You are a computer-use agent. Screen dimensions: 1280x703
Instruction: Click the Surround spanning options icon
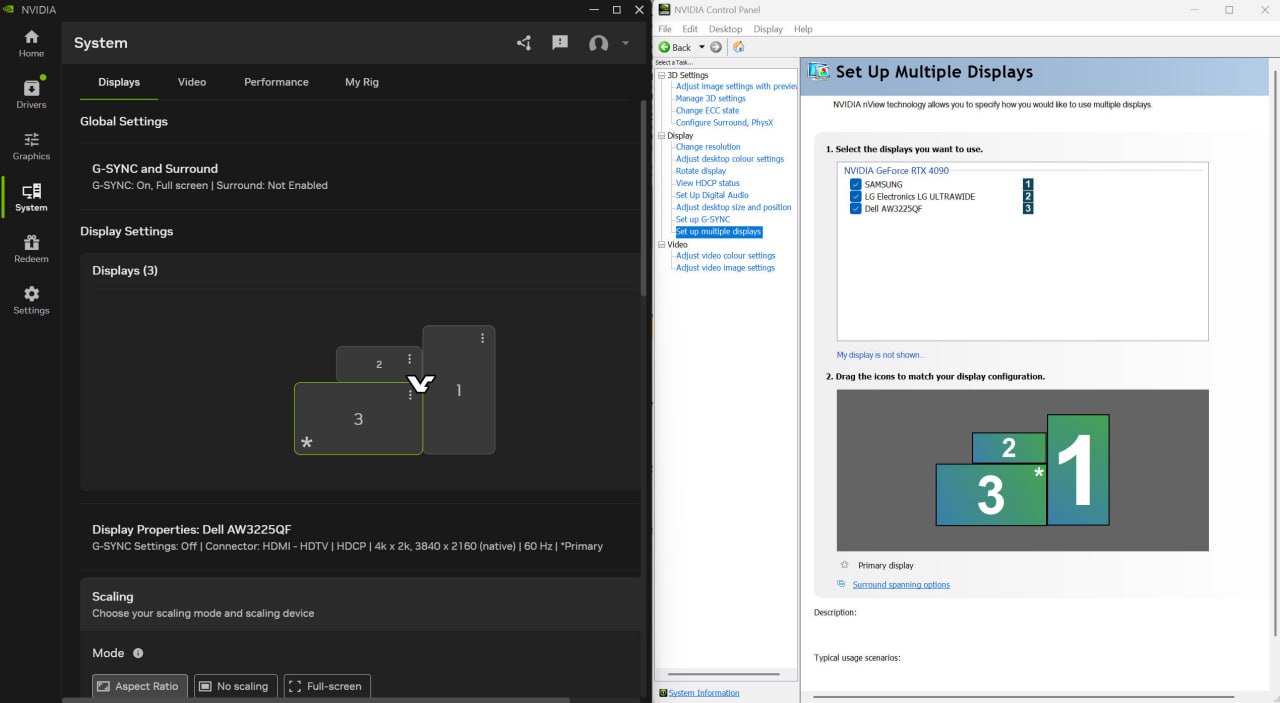click(842, 584)
